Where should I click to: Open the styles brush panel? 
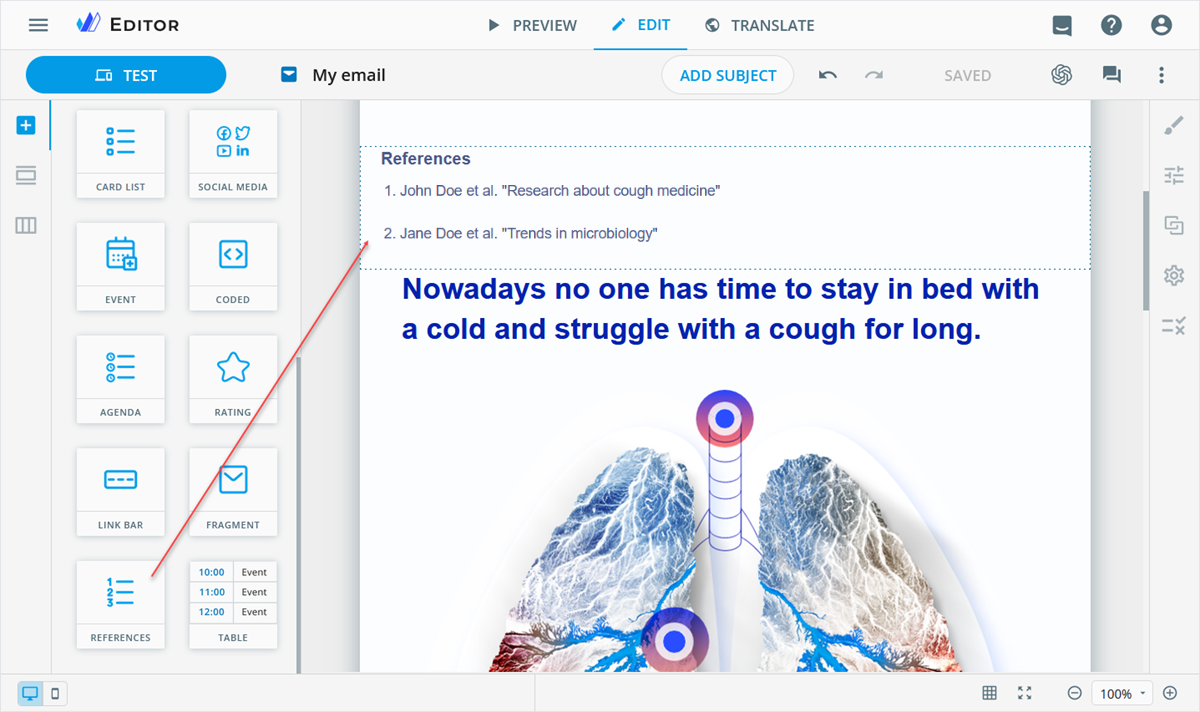tap(1174, 126)
